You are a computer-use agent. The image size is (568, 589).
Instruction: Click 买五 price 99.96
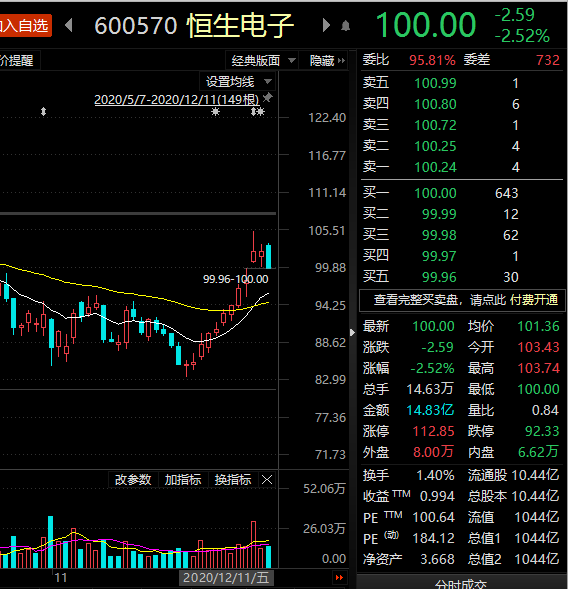[439, 277]
